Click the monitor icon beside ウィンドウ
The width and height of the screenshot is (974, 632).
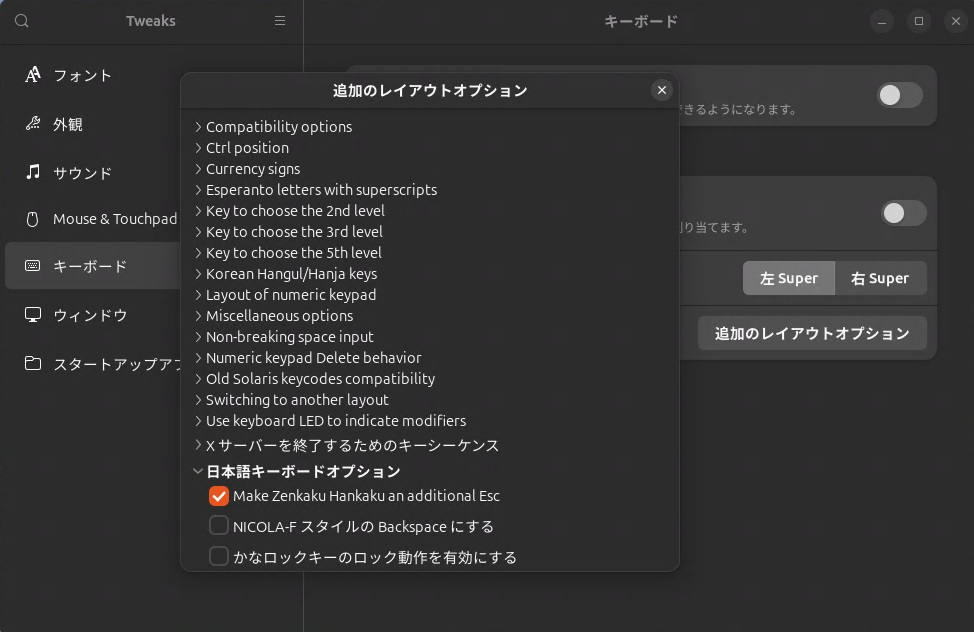33,315
